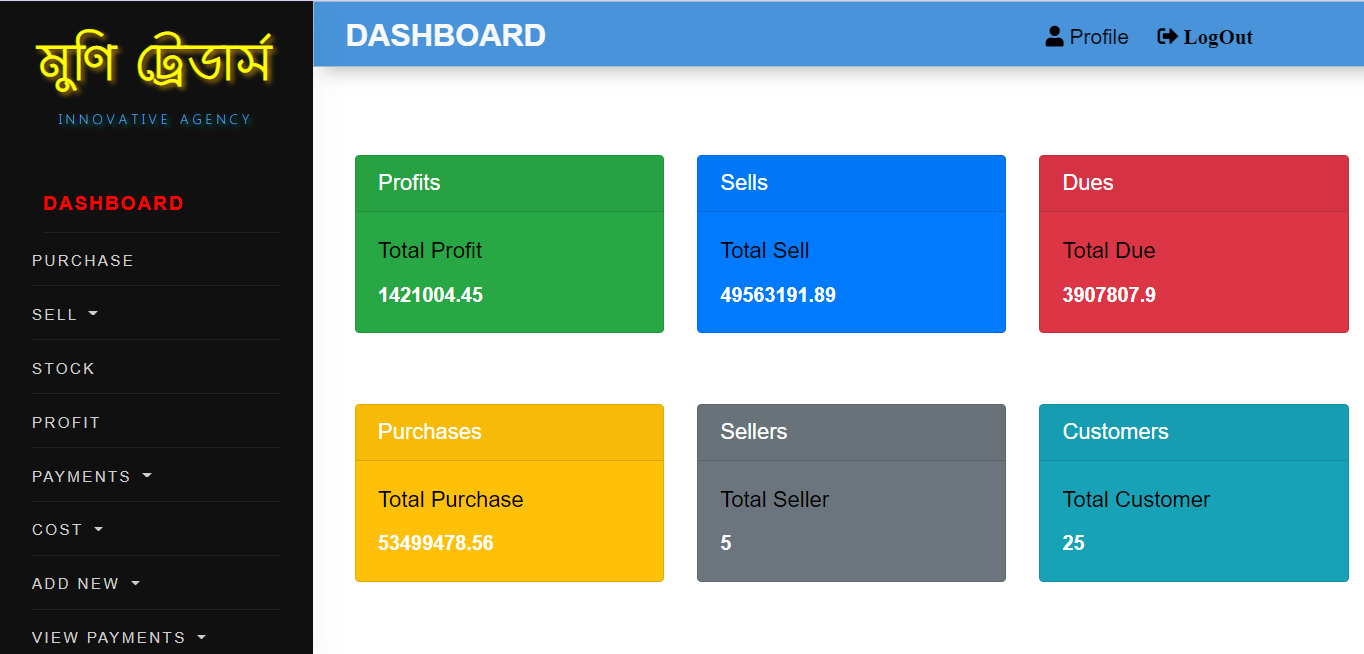Expand the VIEW PAYMENTS dropdown
This screenshot has height=654, width=1364.
[118, 636]
